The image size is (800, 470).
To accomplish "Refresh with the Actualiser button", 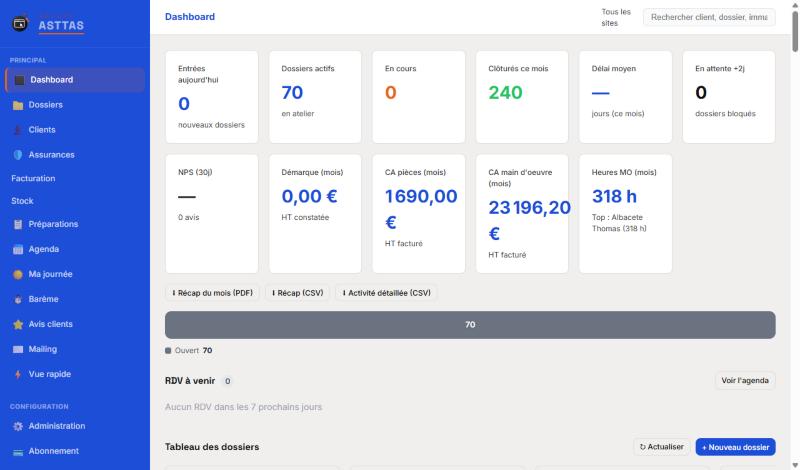I will click(x=662, y=447).
